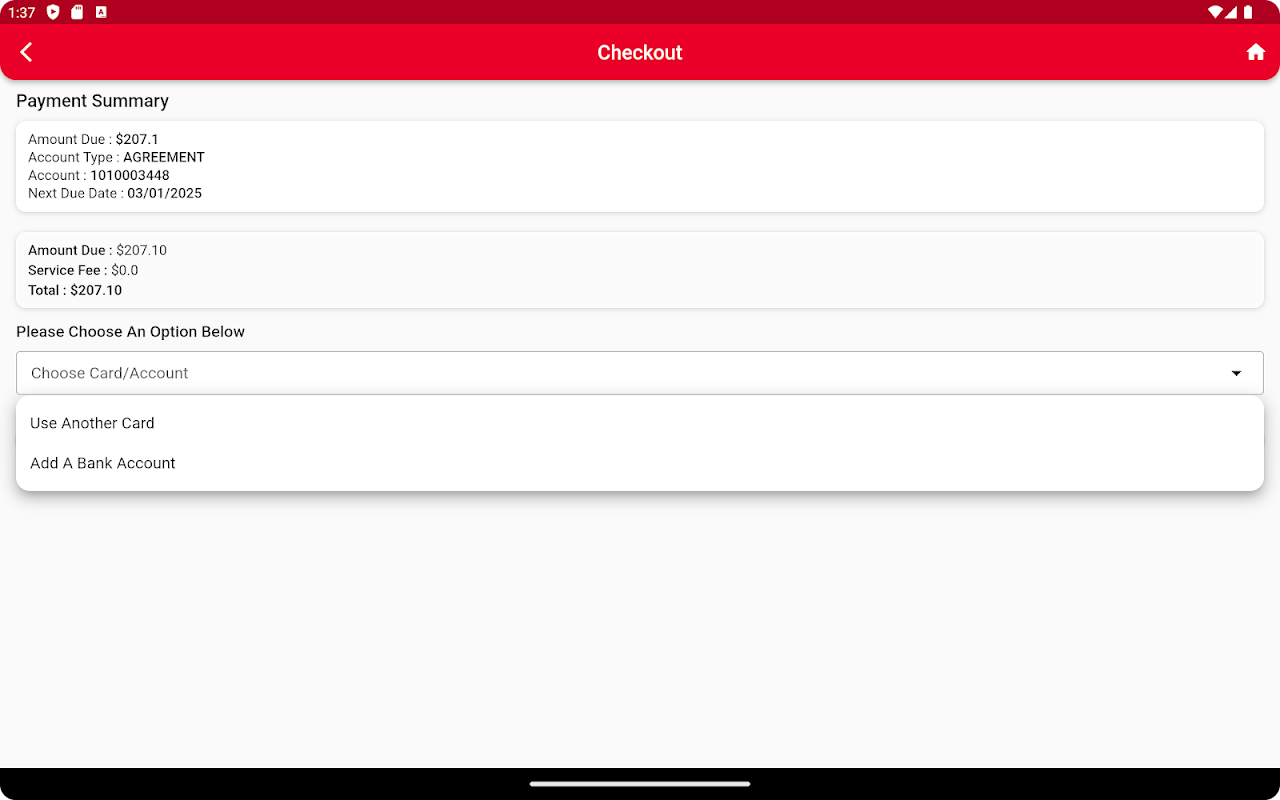The image size is (1280, 800).
Task: Tap the letter A notification icon
Action: pos(101,12)
